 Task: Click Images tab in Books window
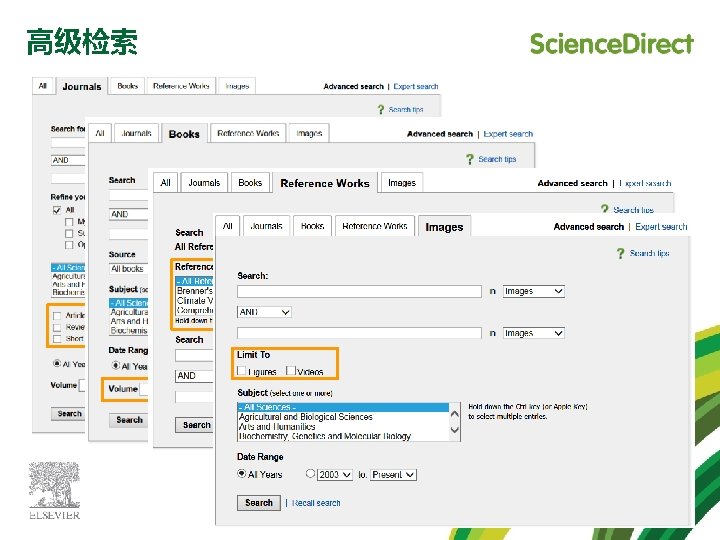pos(309,133)
